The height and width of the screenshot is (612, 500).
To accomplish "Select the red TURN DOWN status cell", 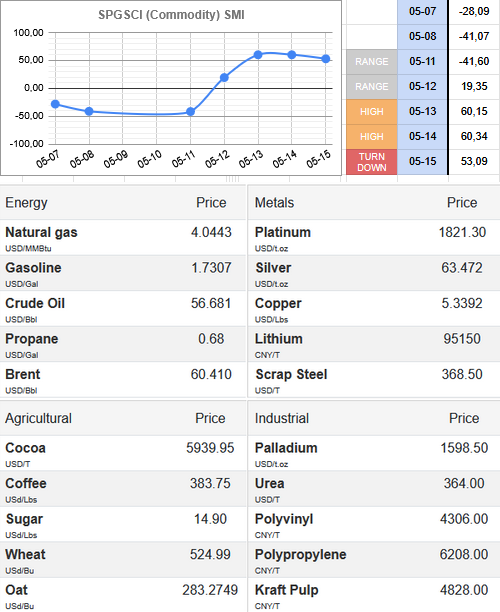I will tap(372, 162).
